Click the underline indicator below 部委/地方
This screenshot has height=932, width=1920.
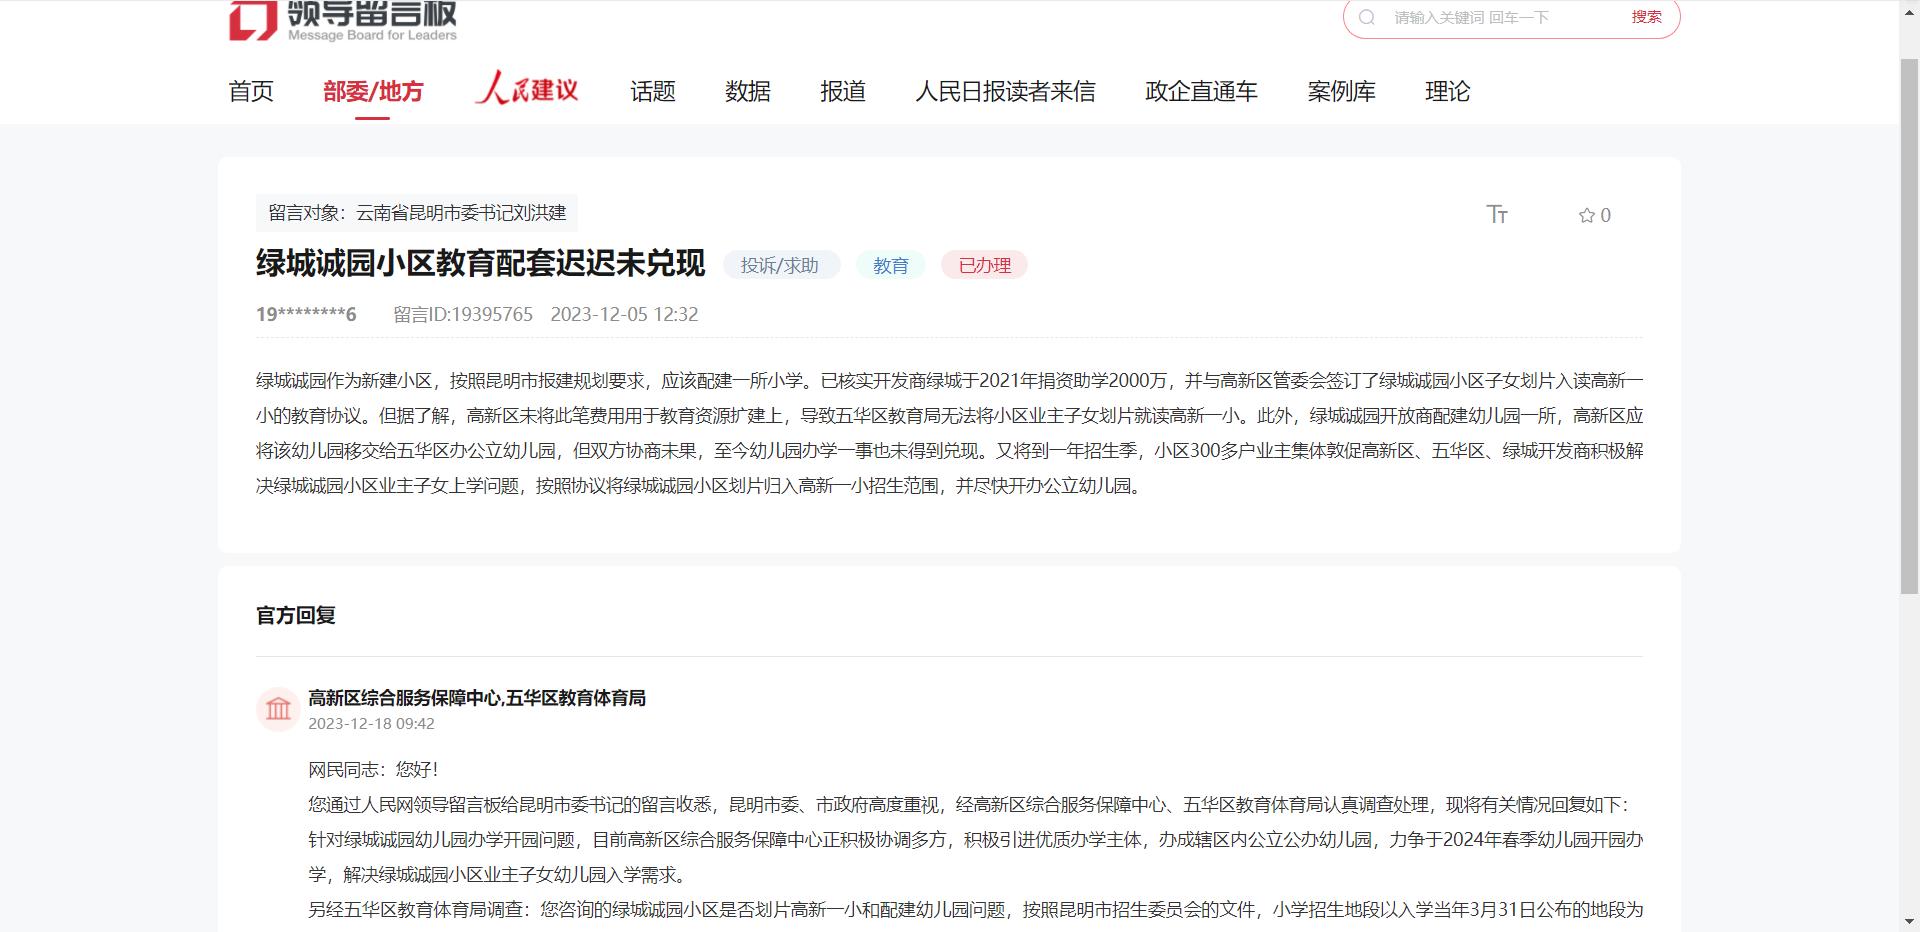(371, 117)
